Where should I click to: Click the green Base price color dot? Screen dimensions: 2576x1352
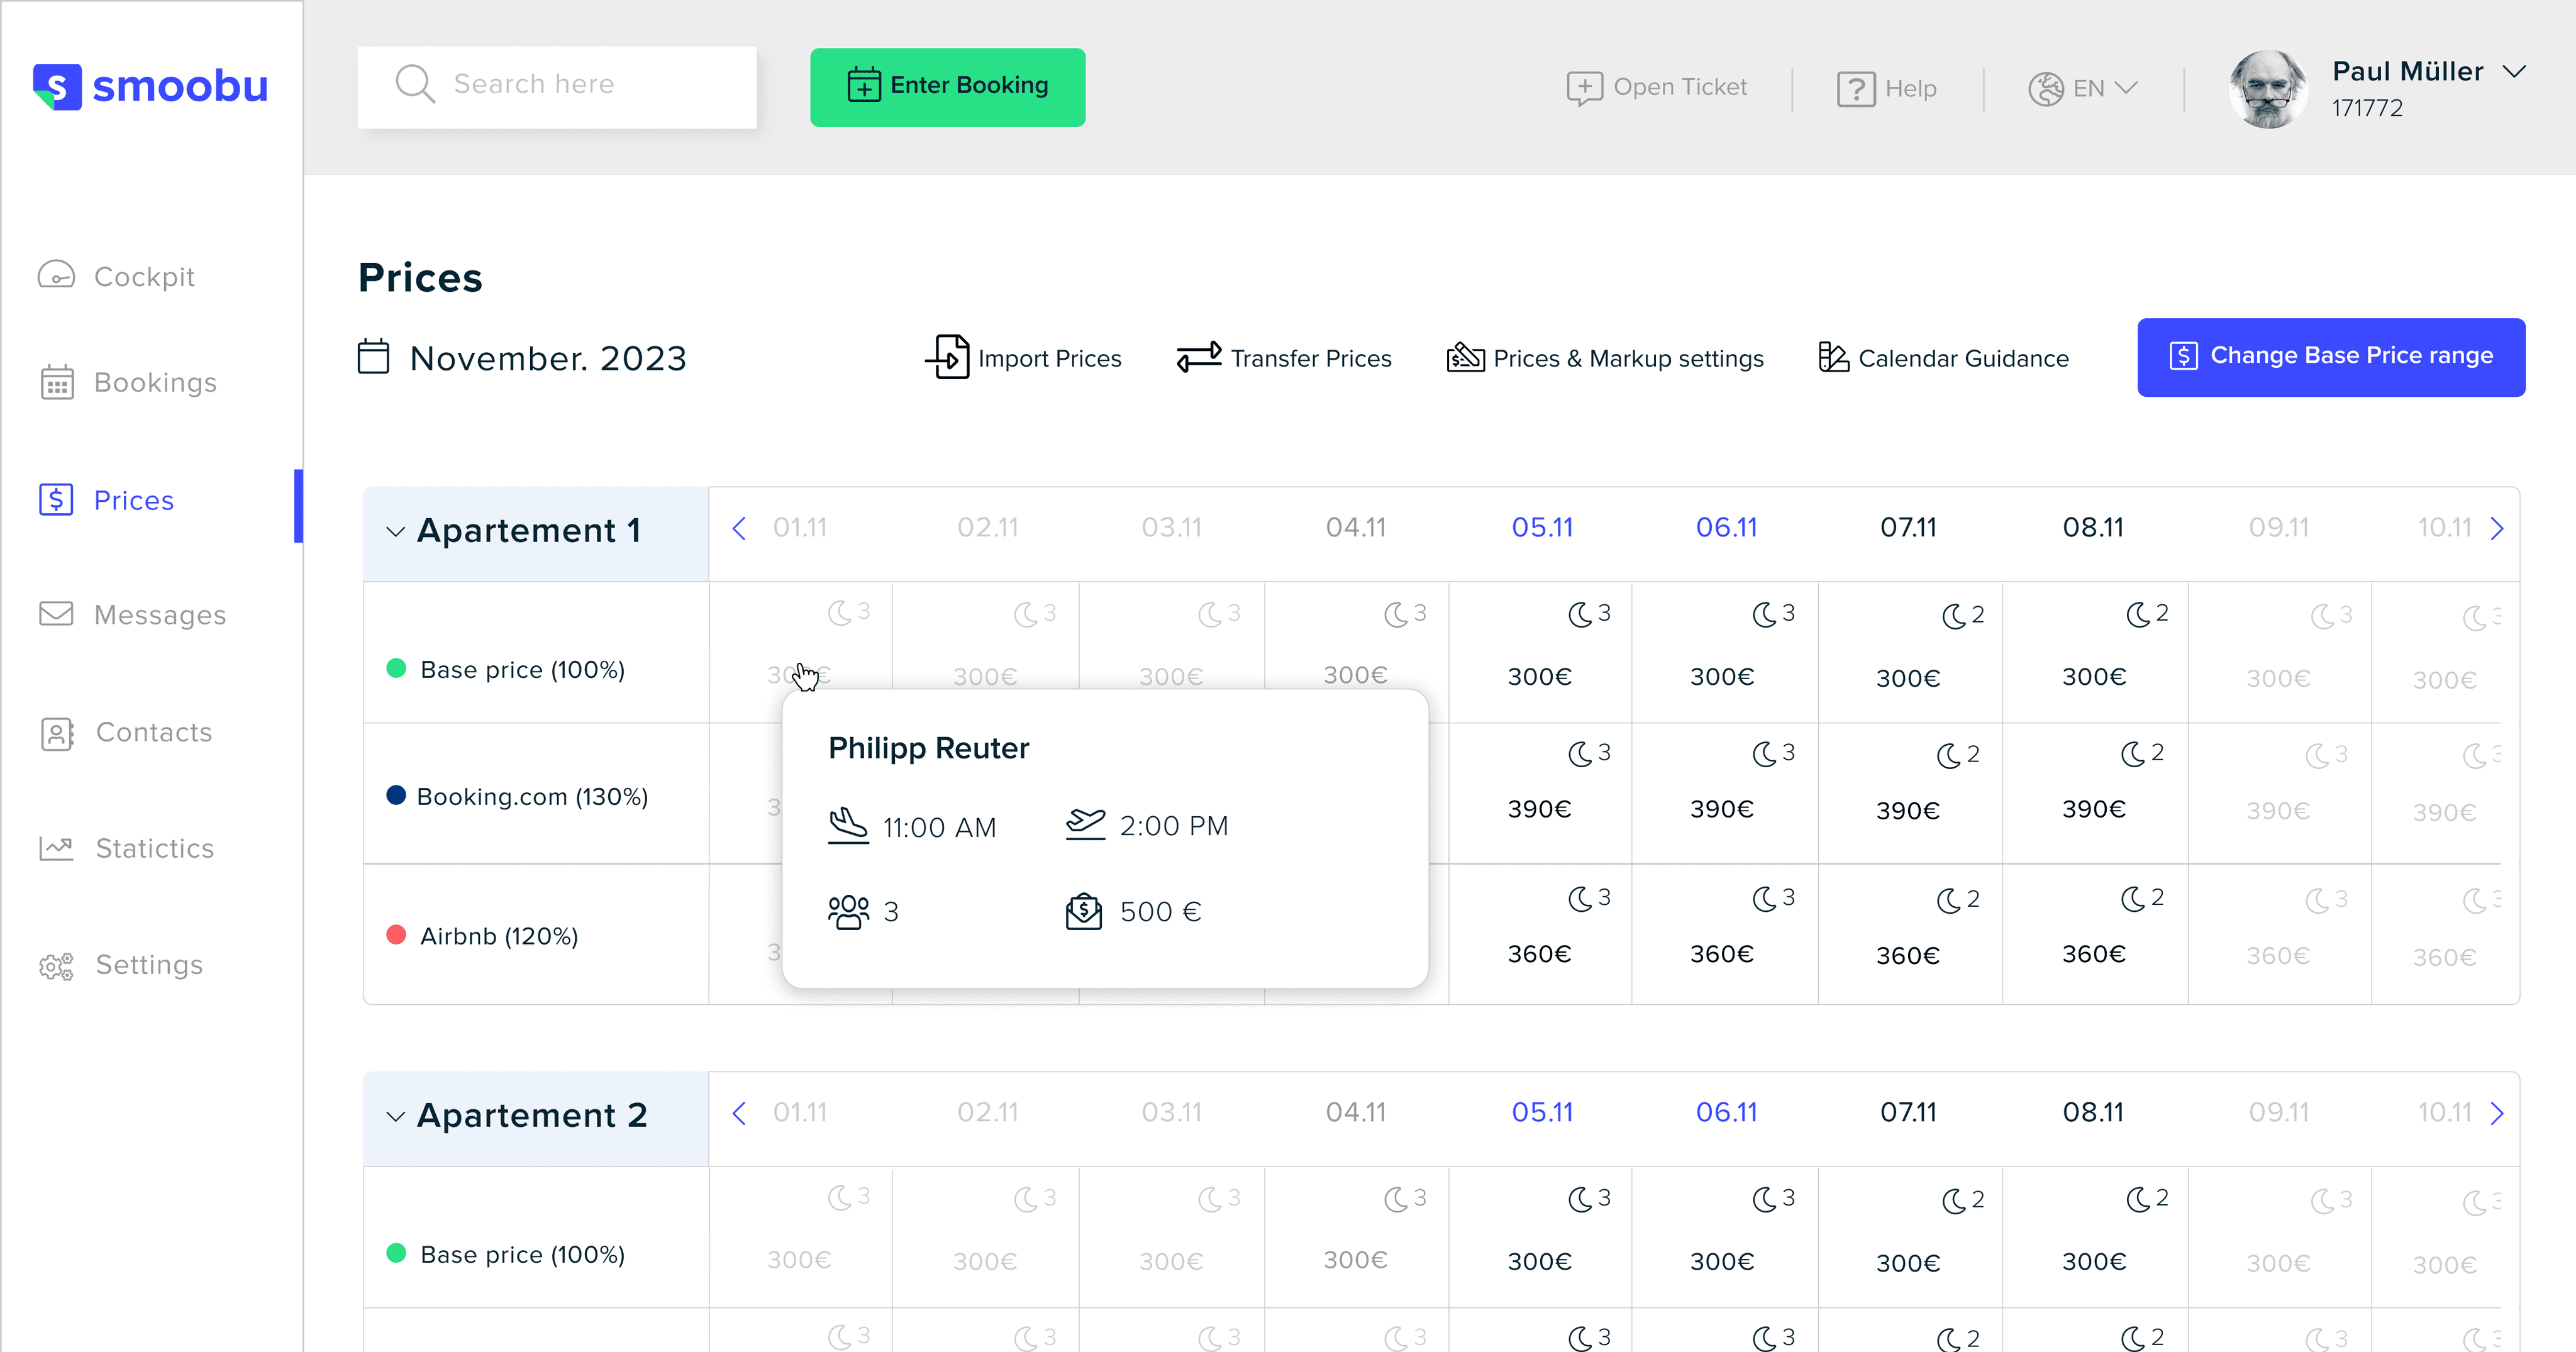(x=396, y=669)
